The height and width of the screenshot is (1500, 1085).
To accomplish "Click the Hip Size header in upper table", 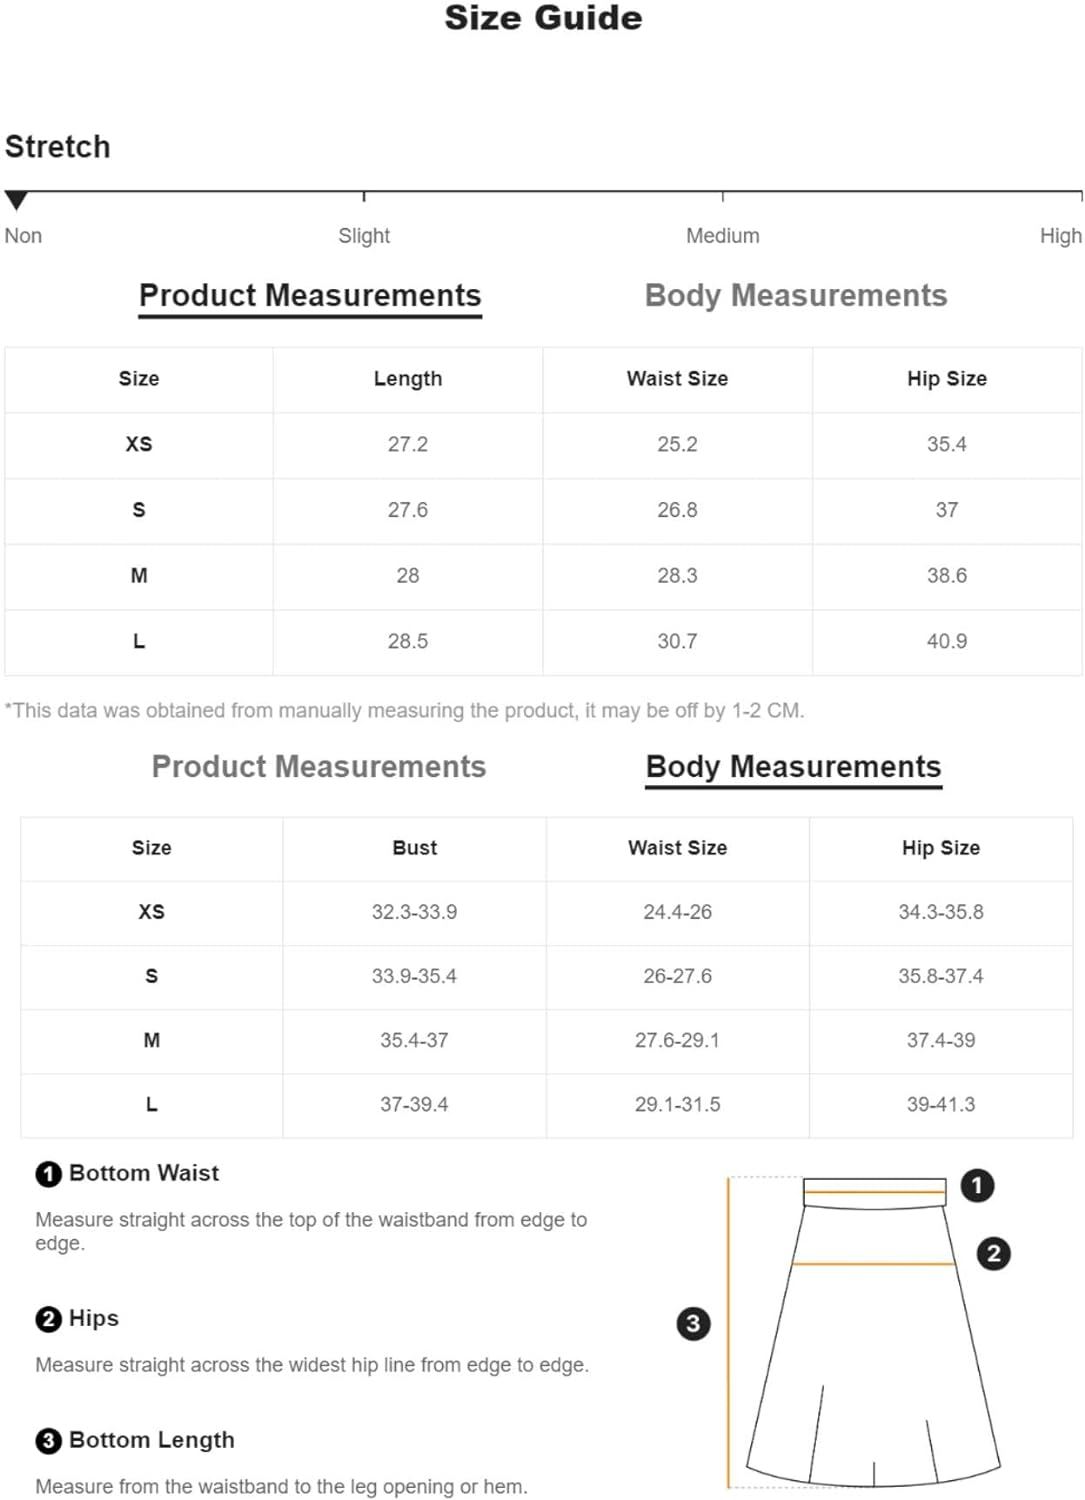I will click(x=946, y=379).
